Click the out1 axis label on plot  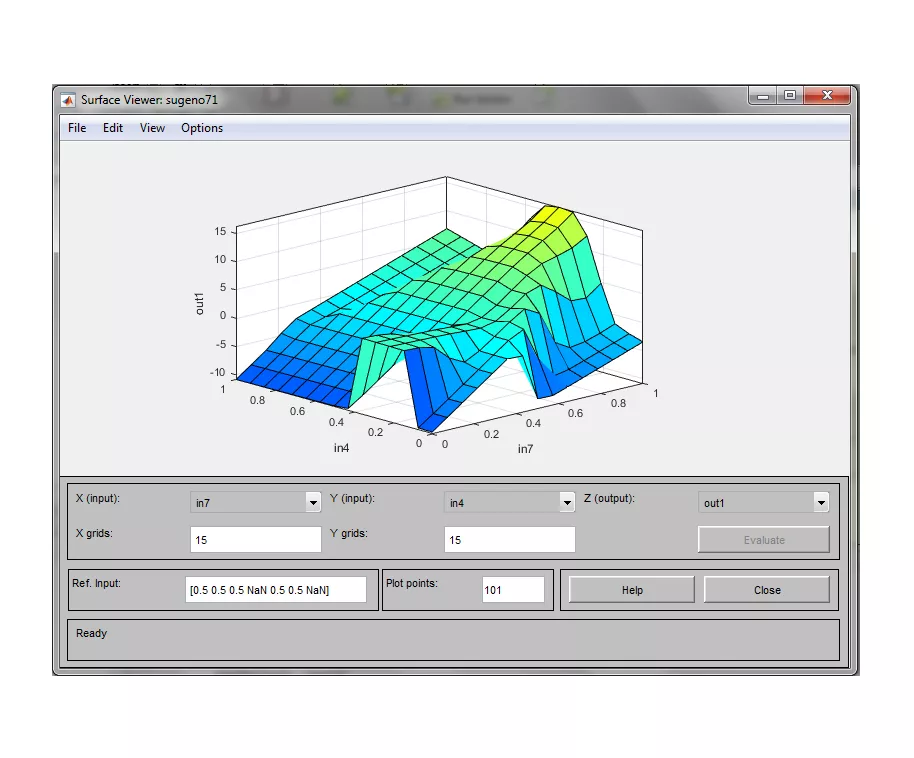[200, 303]
